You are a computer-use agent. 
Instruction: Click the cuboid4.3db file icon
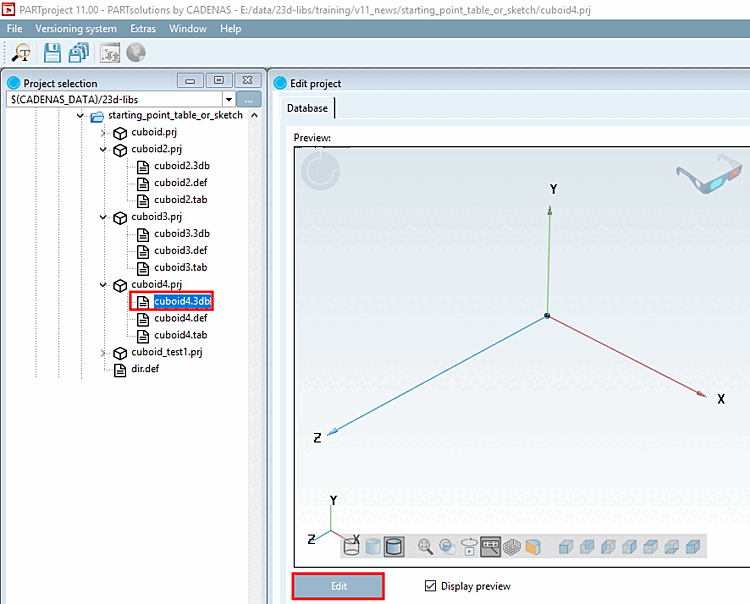pos(143,302)
